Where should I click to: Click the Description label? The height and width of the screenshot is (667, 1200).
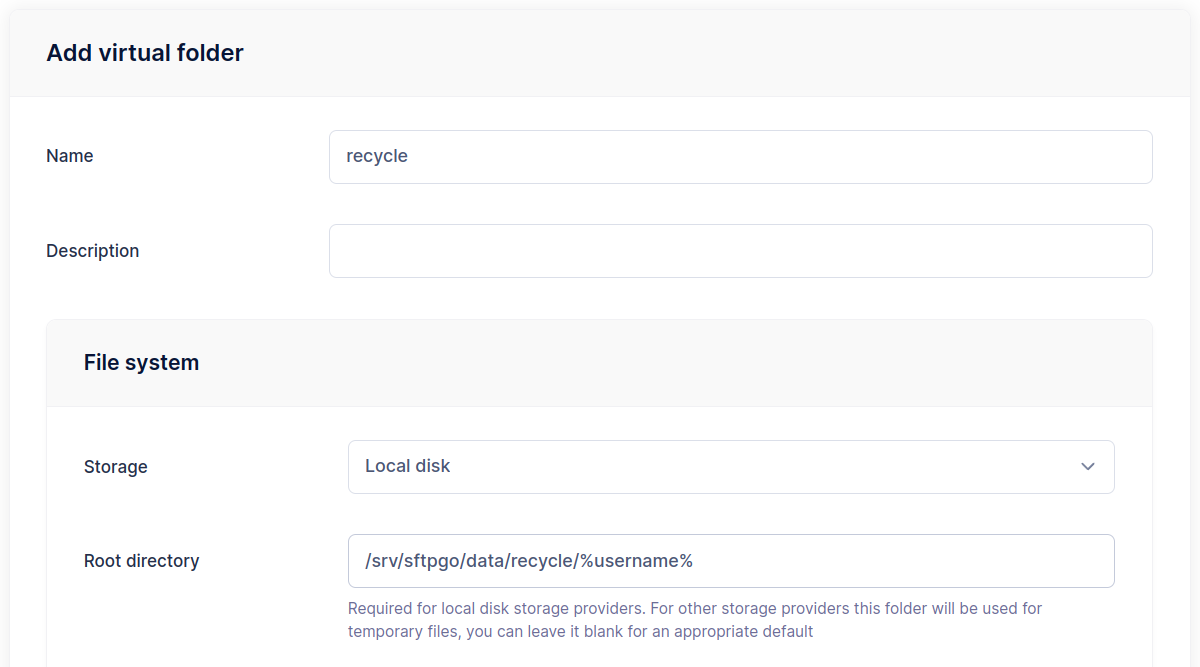pyautogui.click(x=92, y=251)
